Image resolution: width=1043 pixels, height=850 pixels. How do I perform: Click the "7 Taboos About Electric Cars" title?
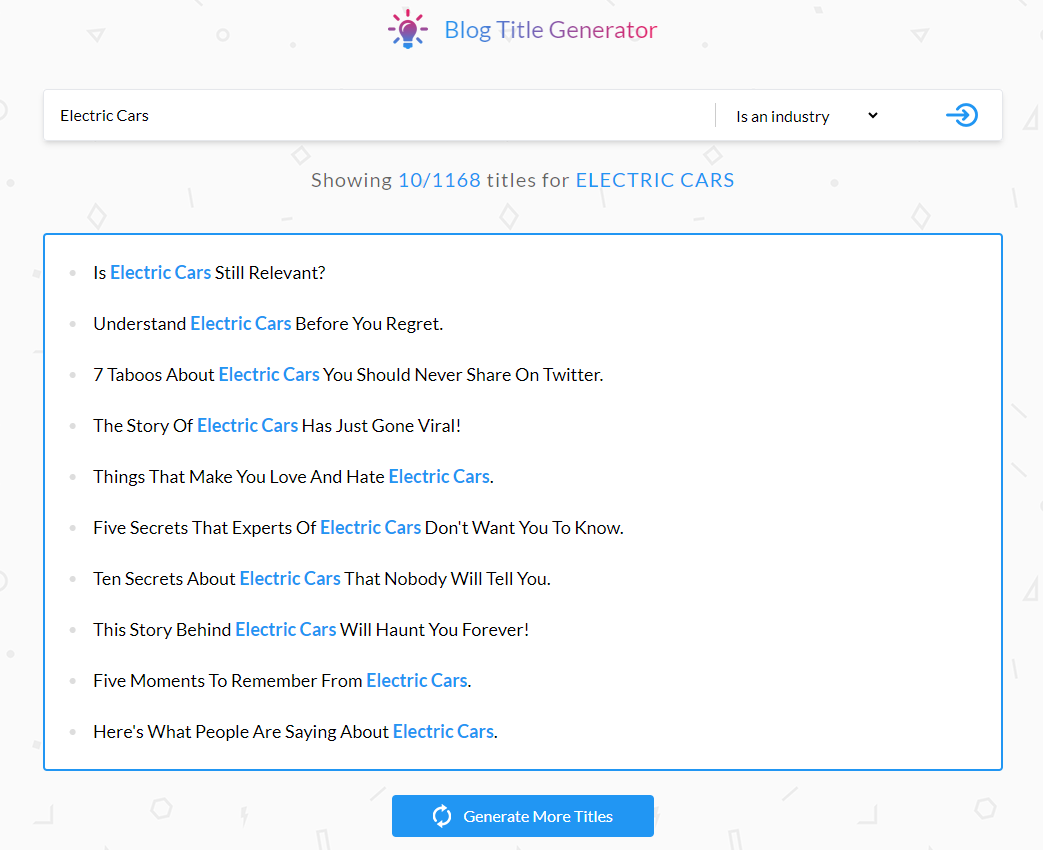[348, 374]
